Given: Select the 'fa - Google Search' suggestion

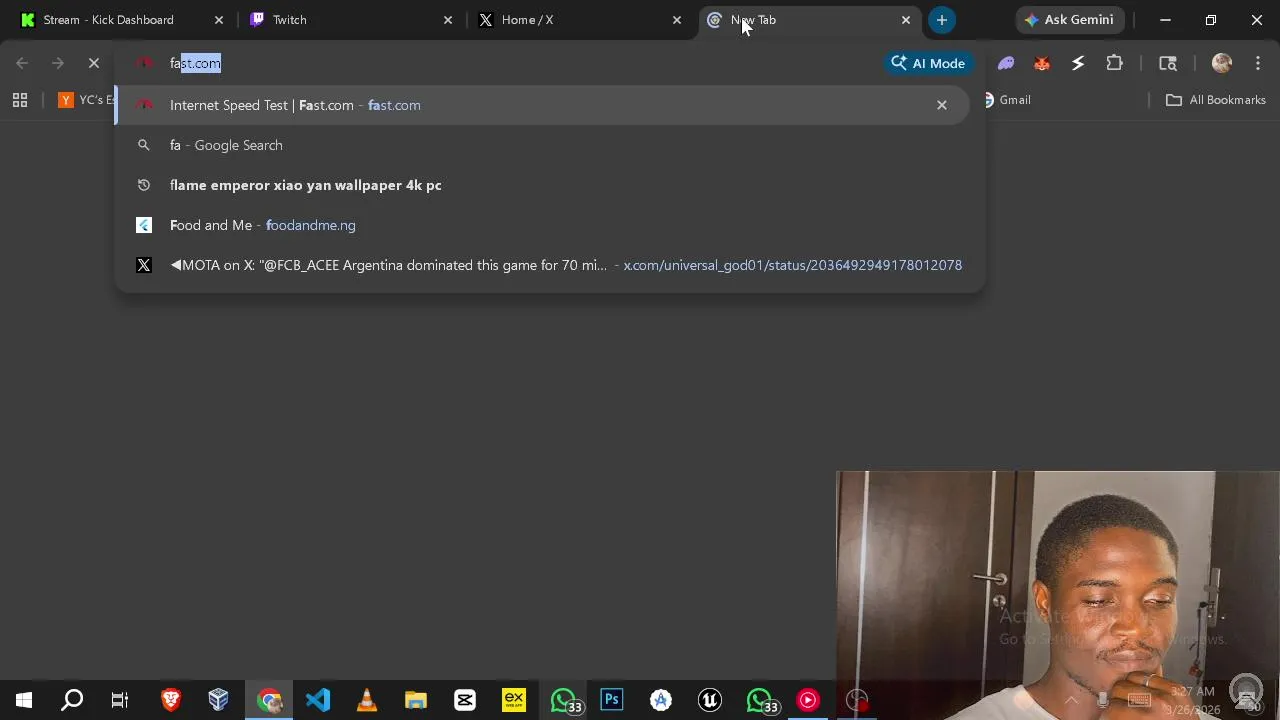Looking at the screenshot, I should tap(543, 145).
